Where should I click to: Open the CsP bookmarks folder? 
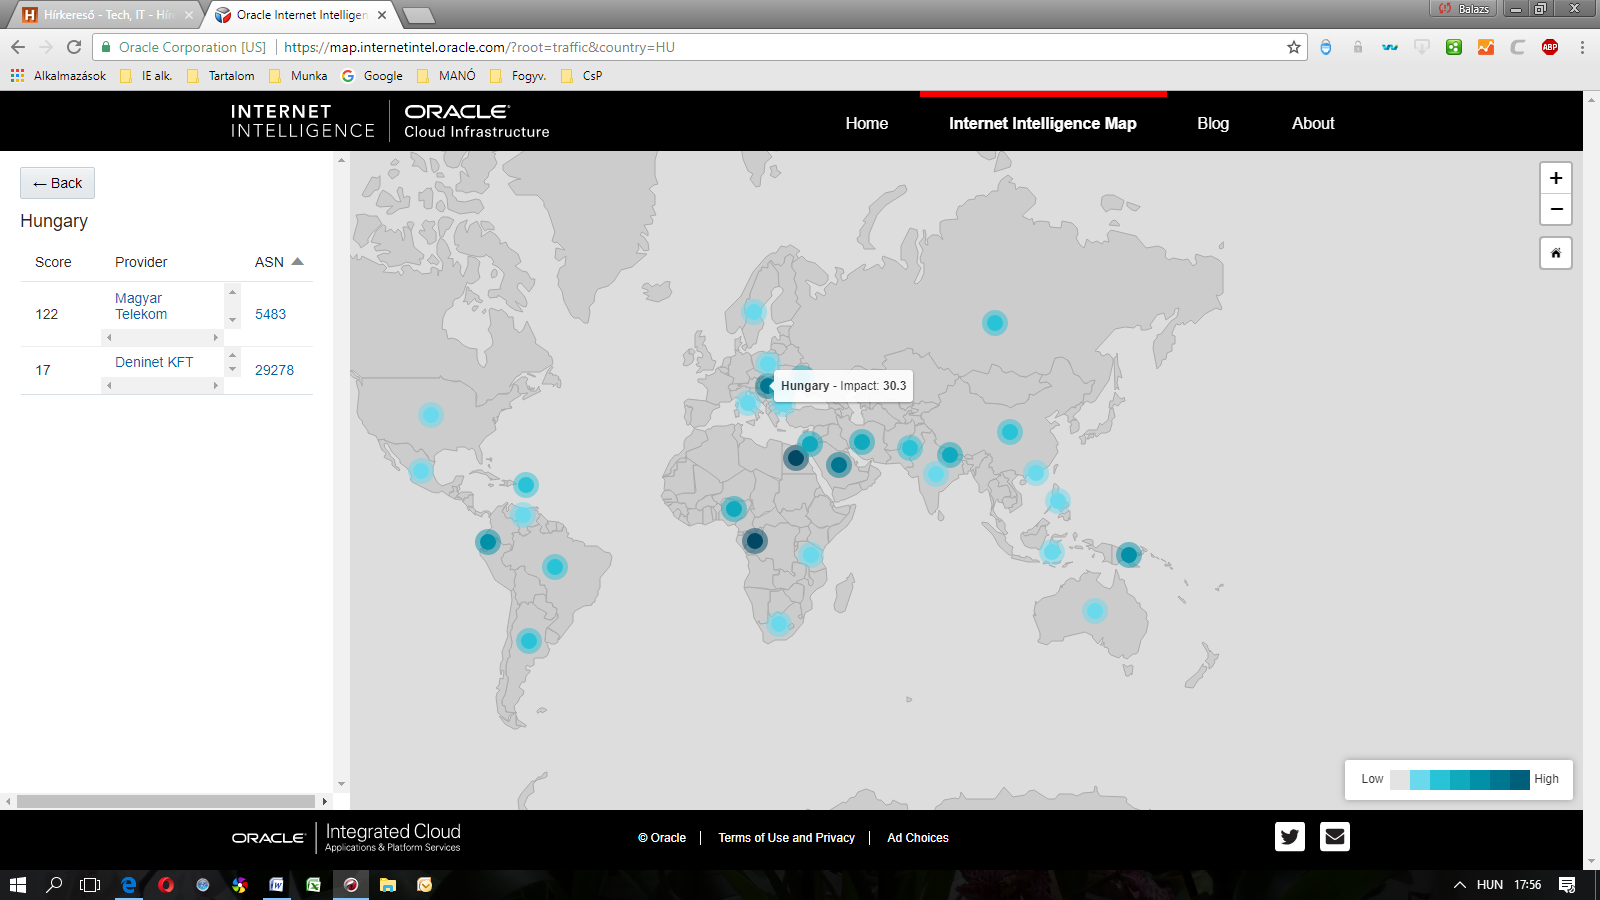[x=582, y=76]
